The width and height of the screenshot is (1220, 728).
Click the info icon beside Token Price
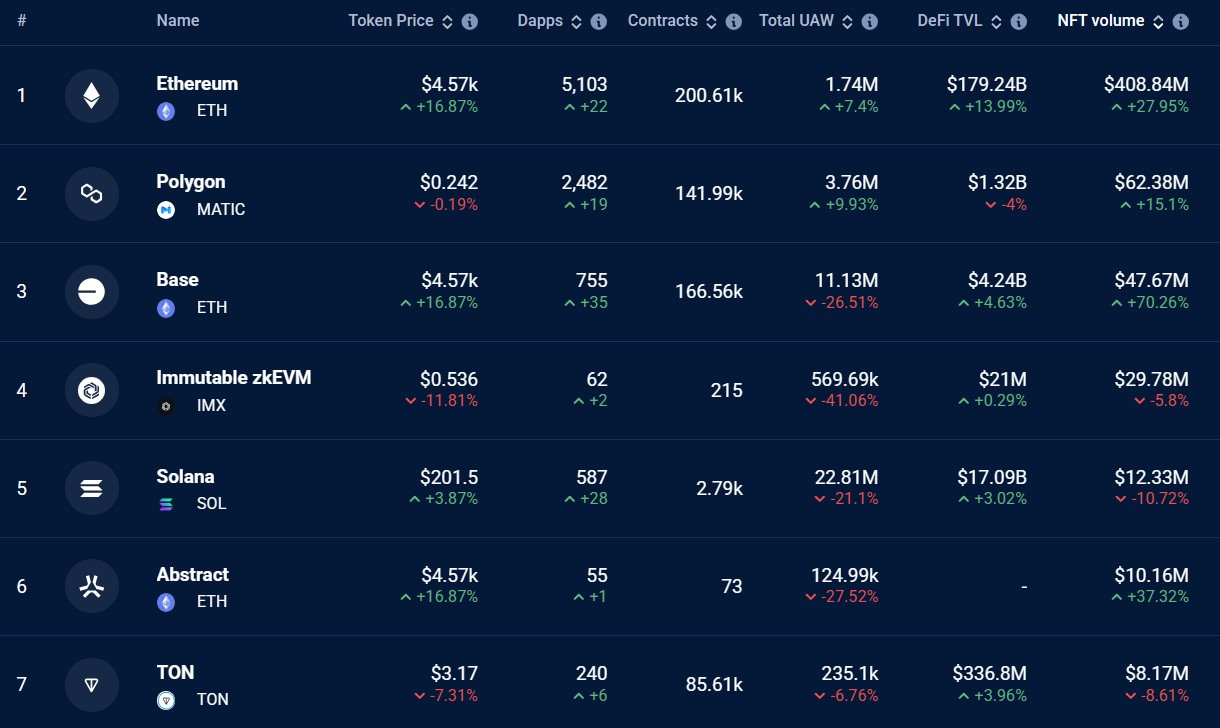click(x=469, y=22)
